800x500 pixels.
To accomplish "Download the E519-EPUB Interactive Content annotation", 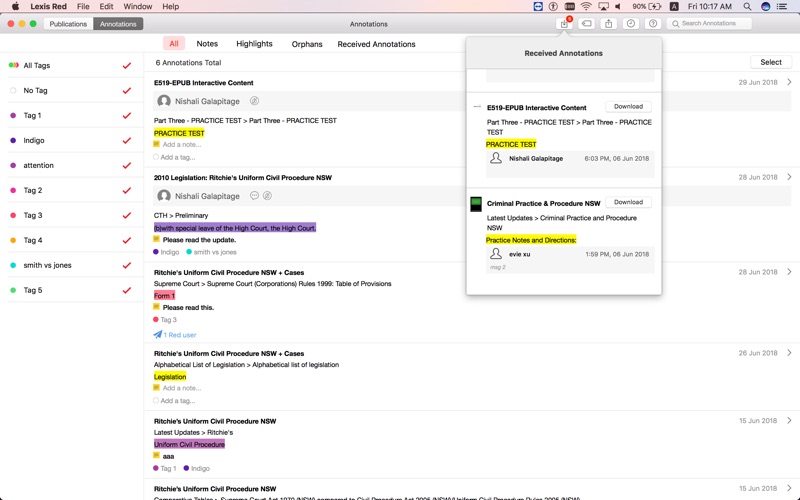I will pos(628,107).
